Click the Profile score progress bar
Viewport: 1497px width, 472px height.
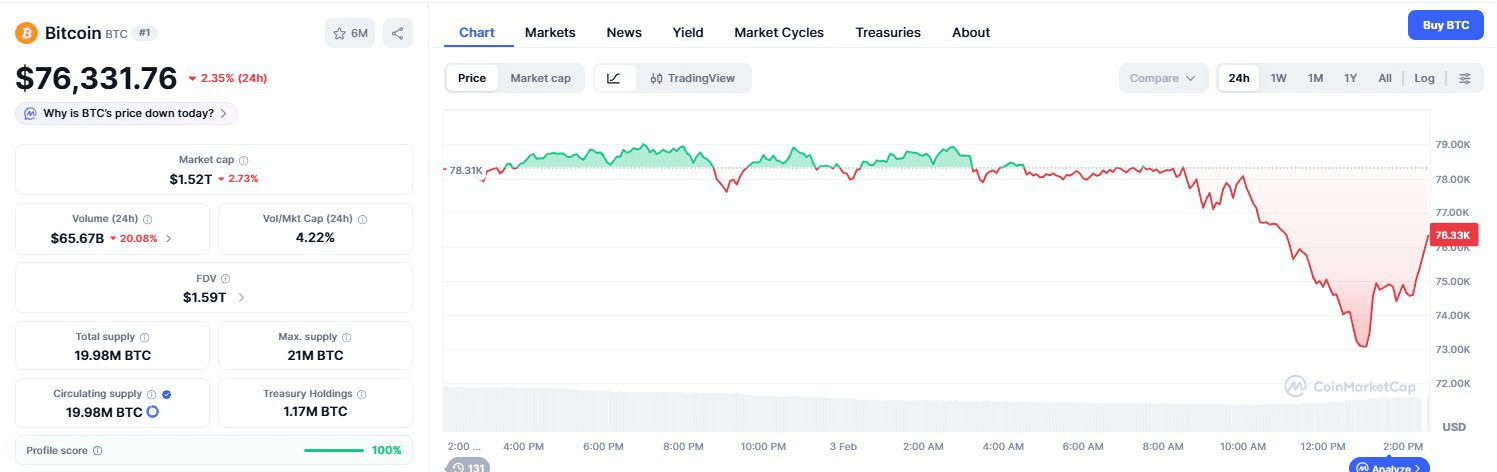coord(334,450)
